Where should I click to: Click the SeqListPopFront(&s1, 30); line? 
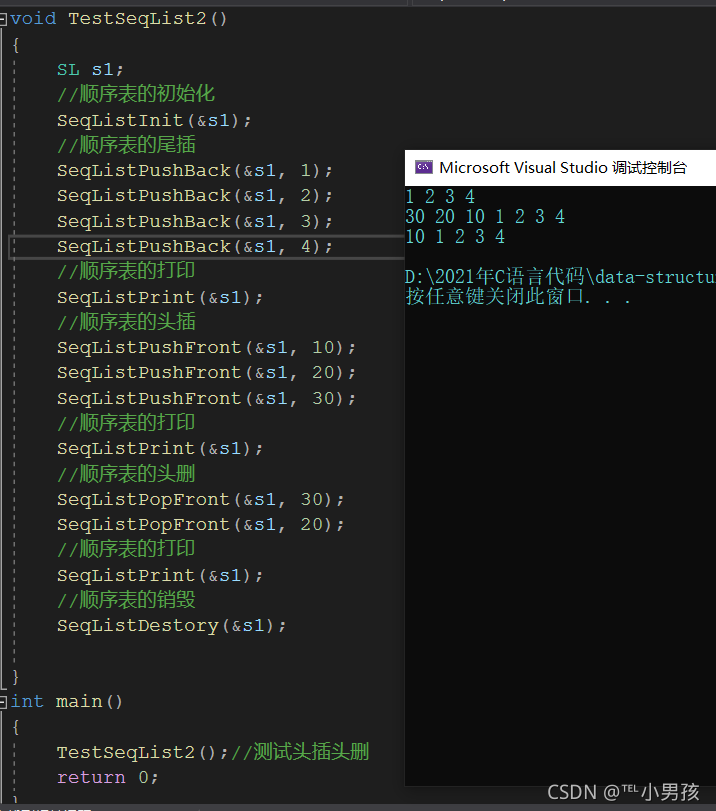tap(200, 500)
